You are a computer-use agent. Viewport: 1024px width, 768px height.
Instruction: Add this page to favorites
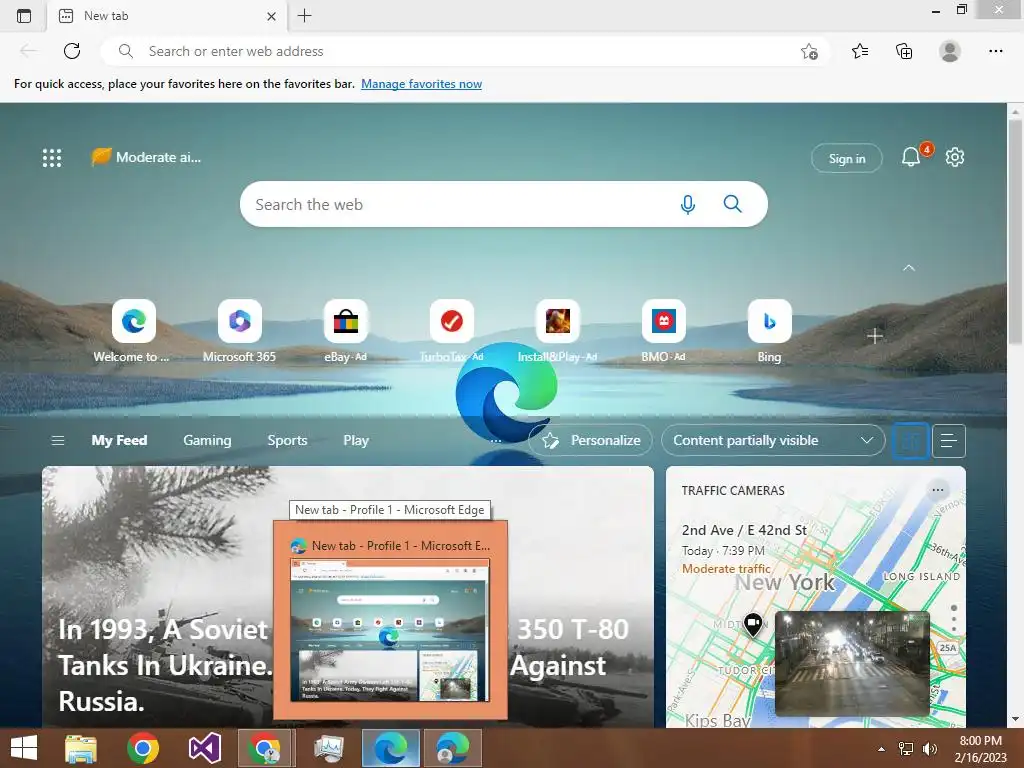click(809, 52)
